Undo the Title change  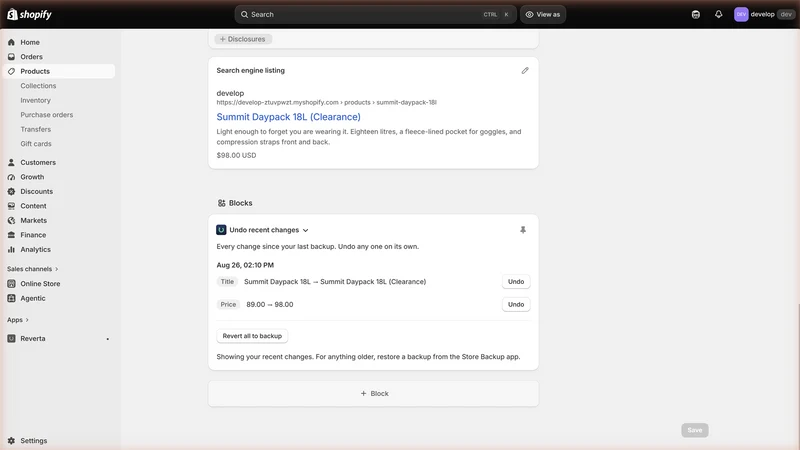pos(516,282)
